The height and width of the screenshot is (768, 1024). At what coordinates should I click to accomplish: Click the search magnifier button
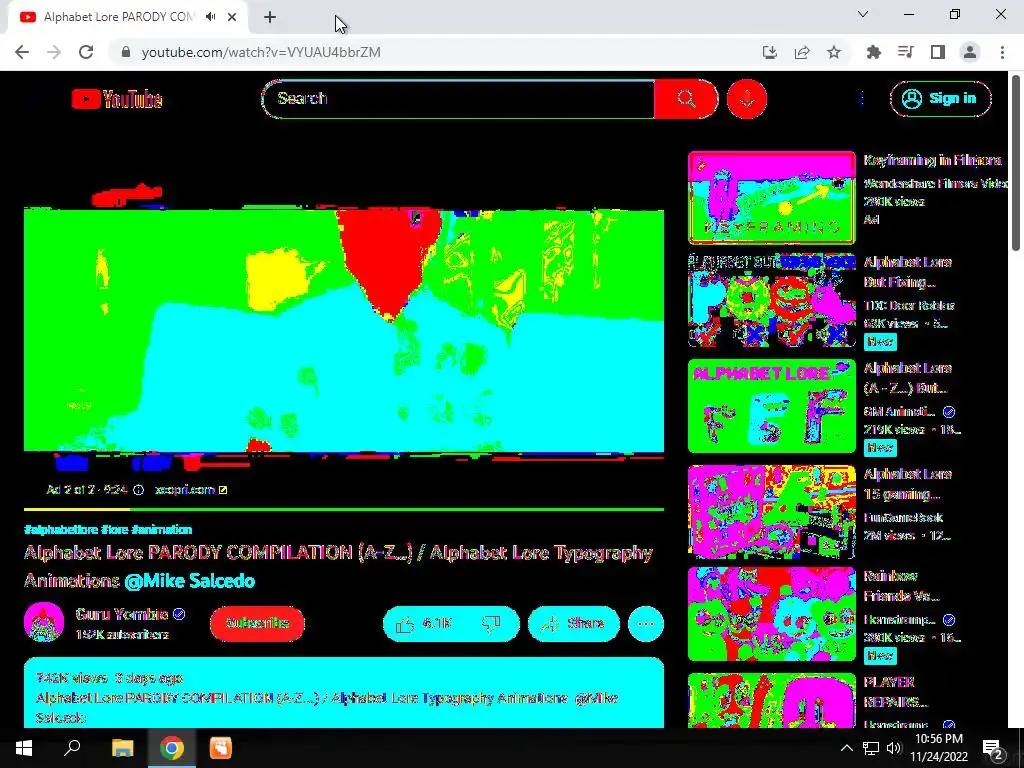pyautogui.click(x=686, y=99)
